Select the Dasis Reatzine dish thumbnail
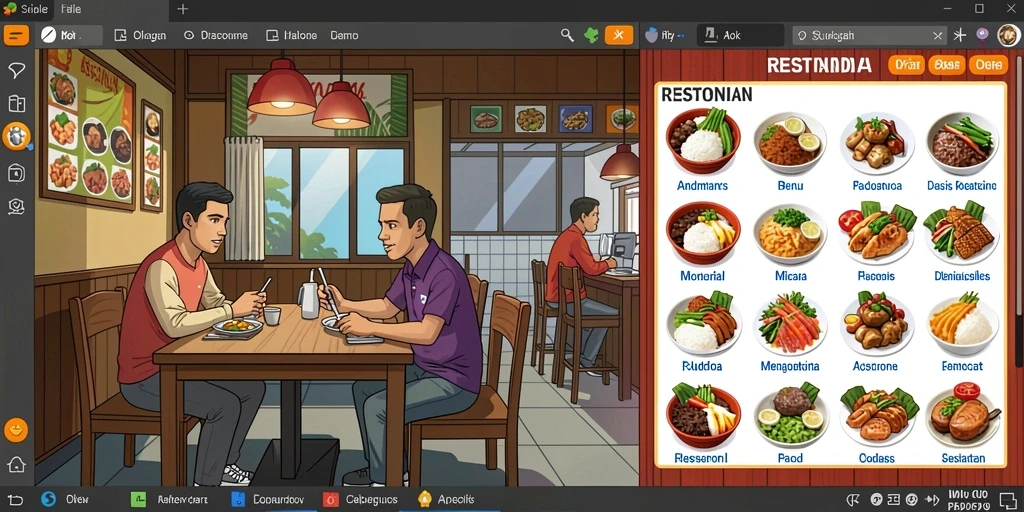Image resolution: width=1024 pixels, height=512 pixels. [x=962, y=141]
